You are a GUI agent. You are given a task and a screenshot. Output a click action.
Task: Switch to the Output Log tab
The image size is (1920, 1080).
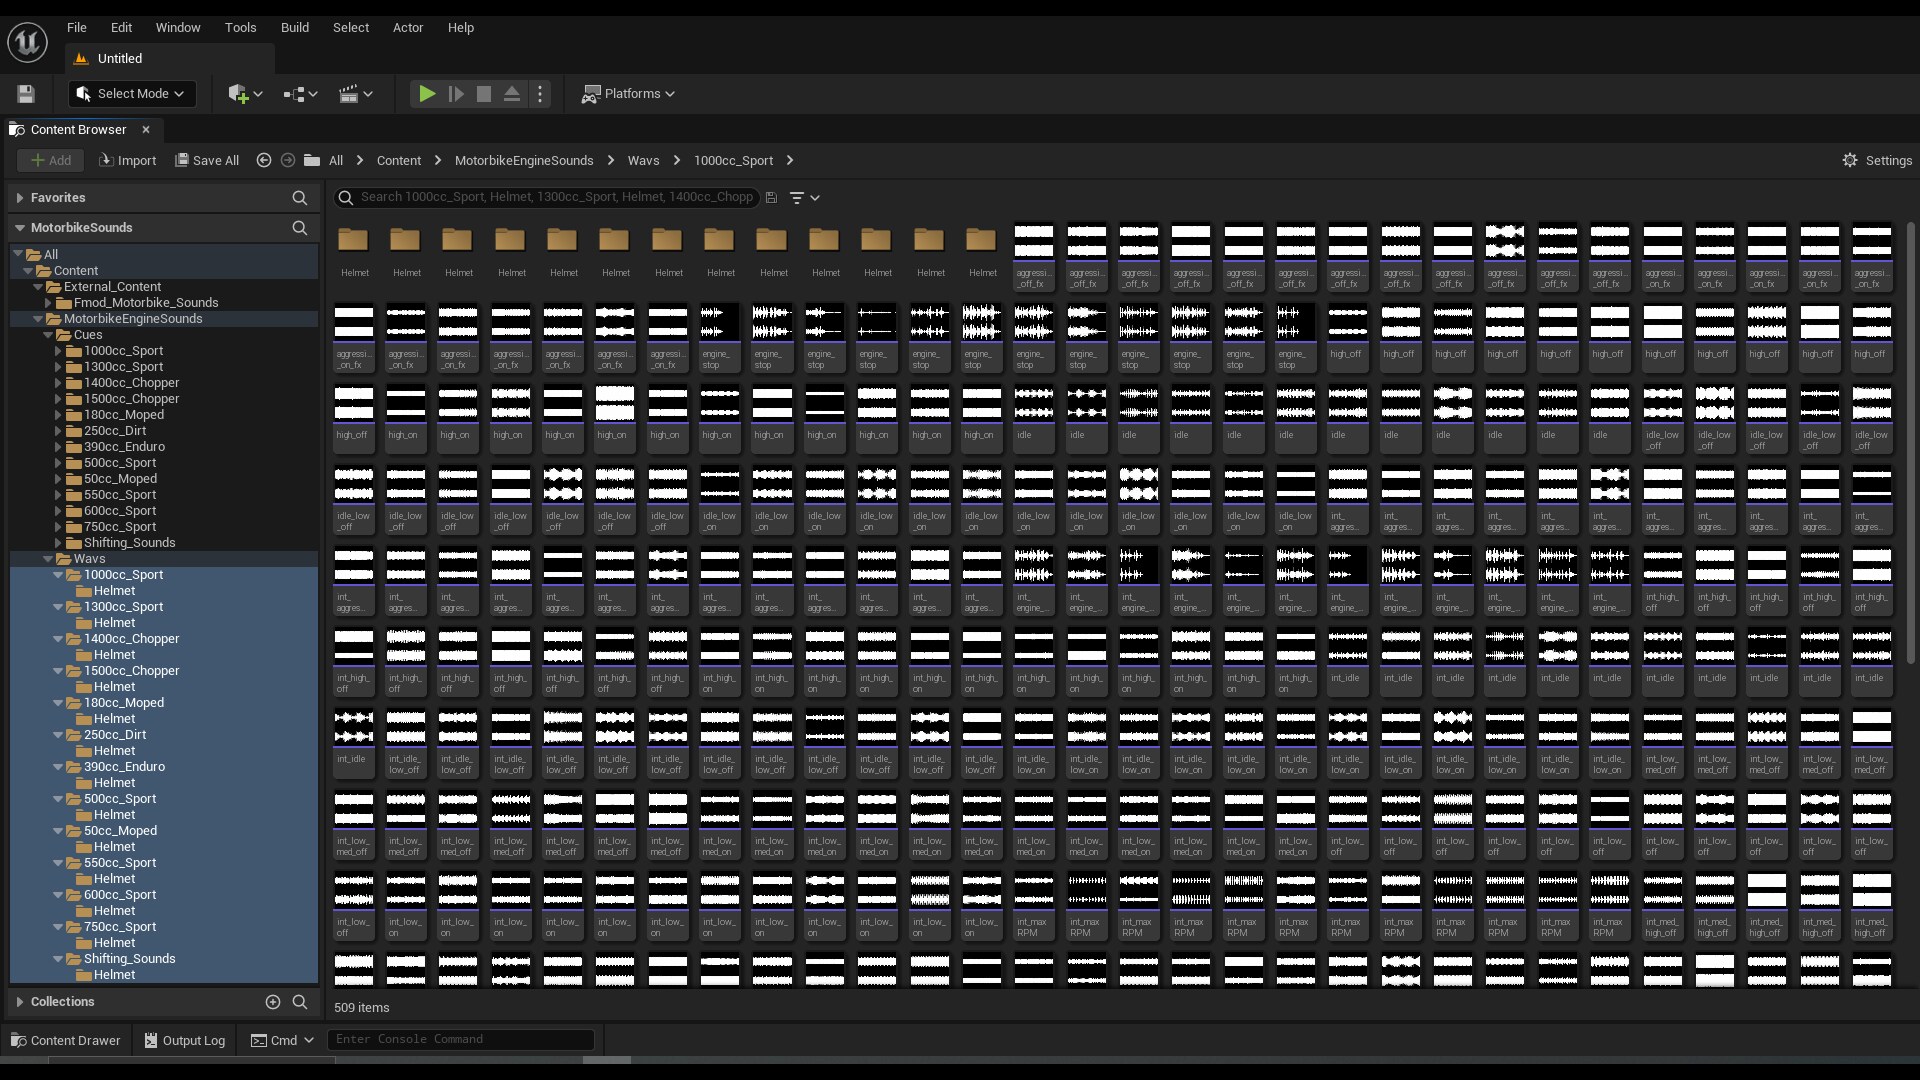click(x=185, y=1040)
